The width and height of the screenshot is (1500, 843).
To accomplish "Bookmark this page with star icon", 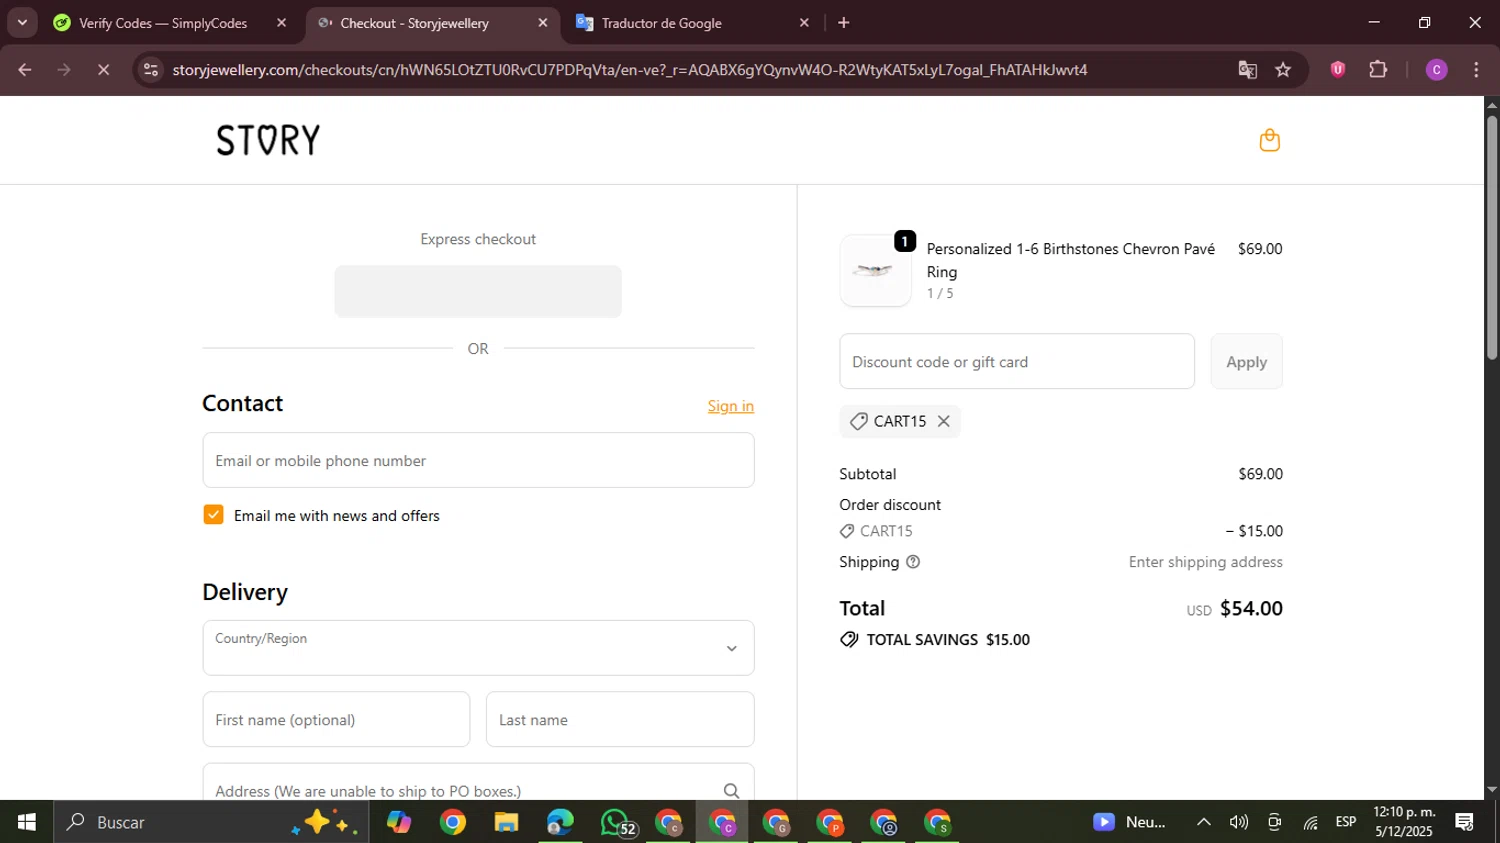I will click(x=1283, y=70).
